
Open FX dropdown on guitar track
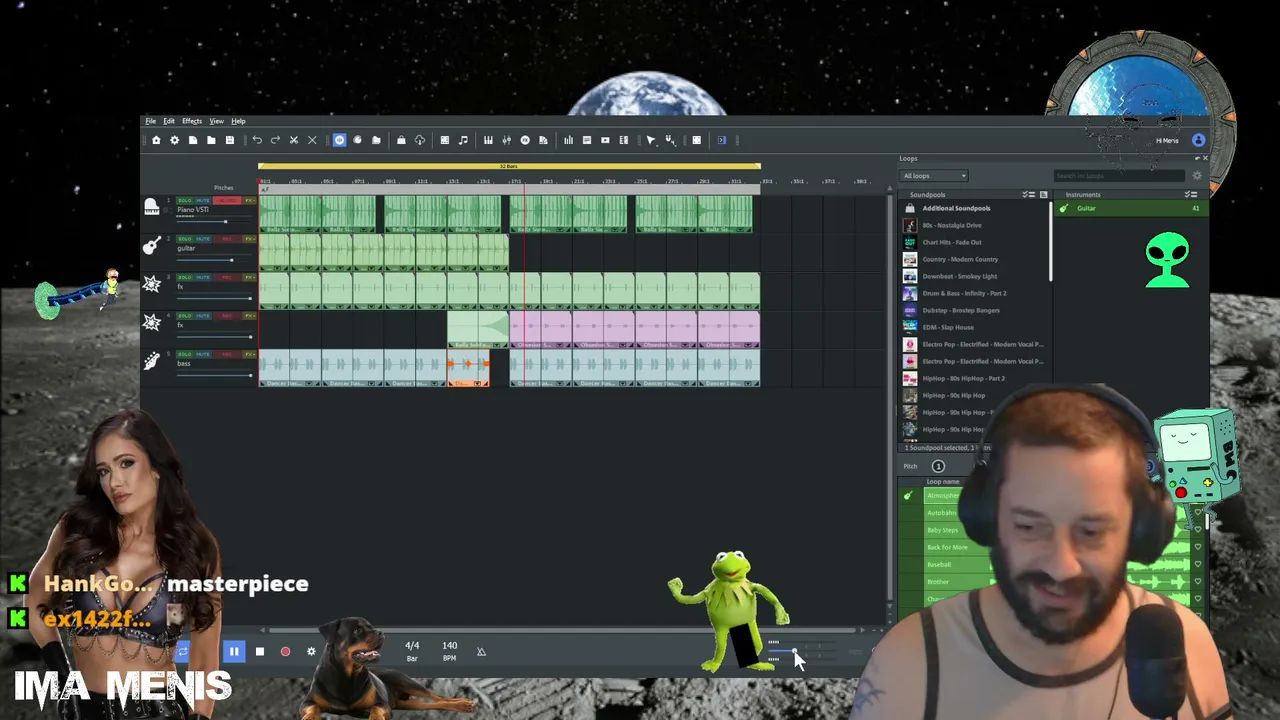click(249, 239)
